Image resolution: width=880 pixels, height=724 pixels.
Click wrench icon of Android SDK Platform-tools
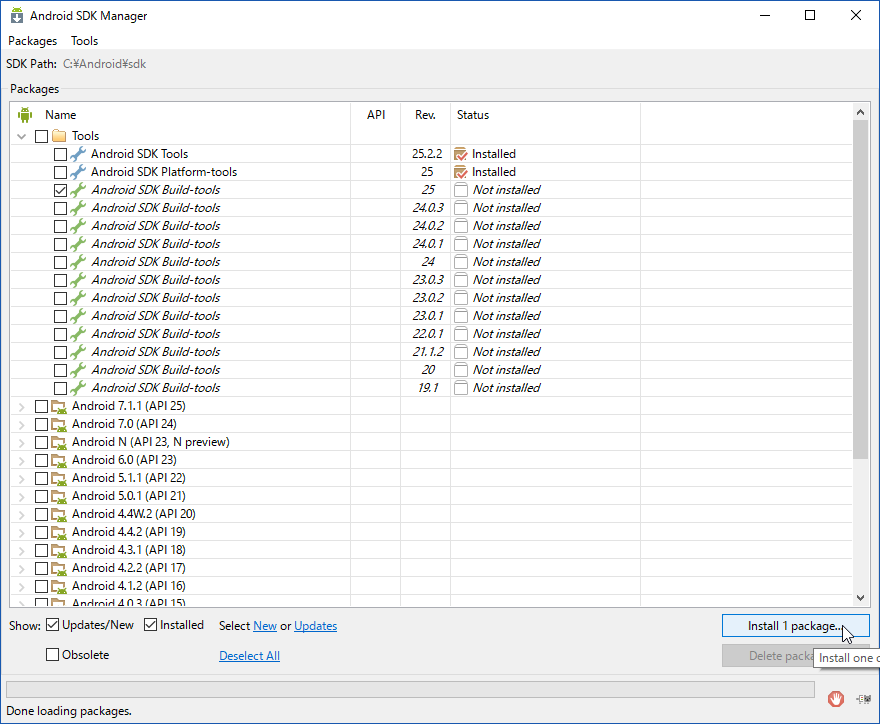click(78, 172)
